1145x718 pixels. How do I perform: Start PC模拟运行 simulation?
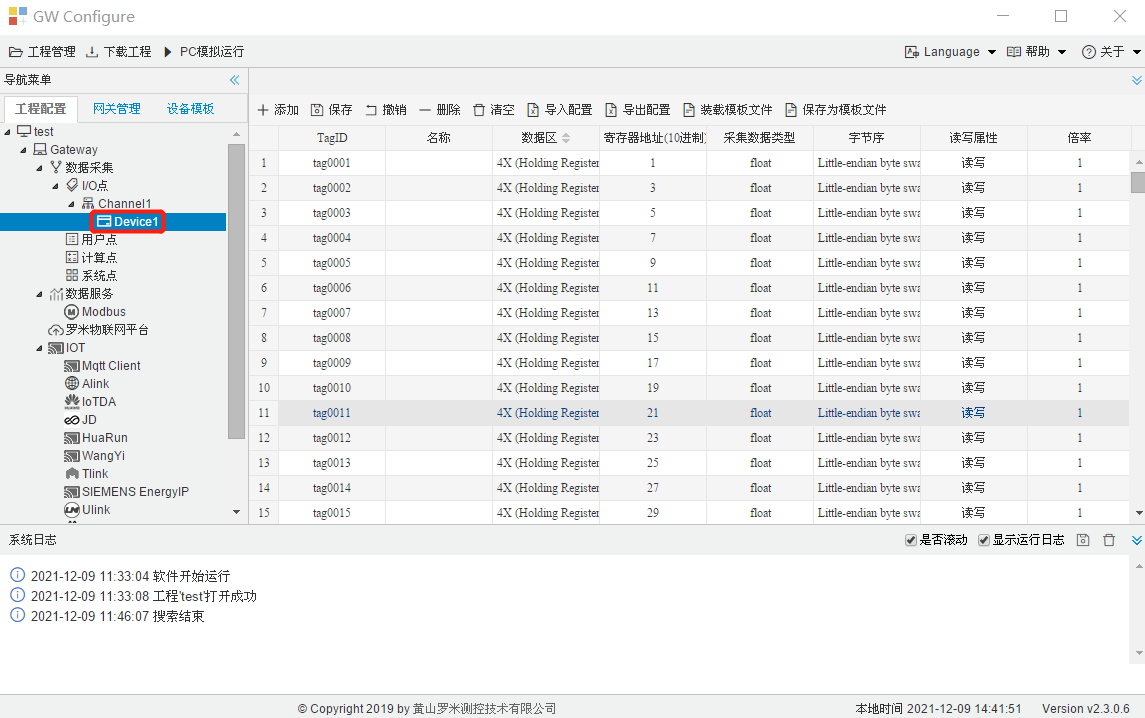(204, 52)
